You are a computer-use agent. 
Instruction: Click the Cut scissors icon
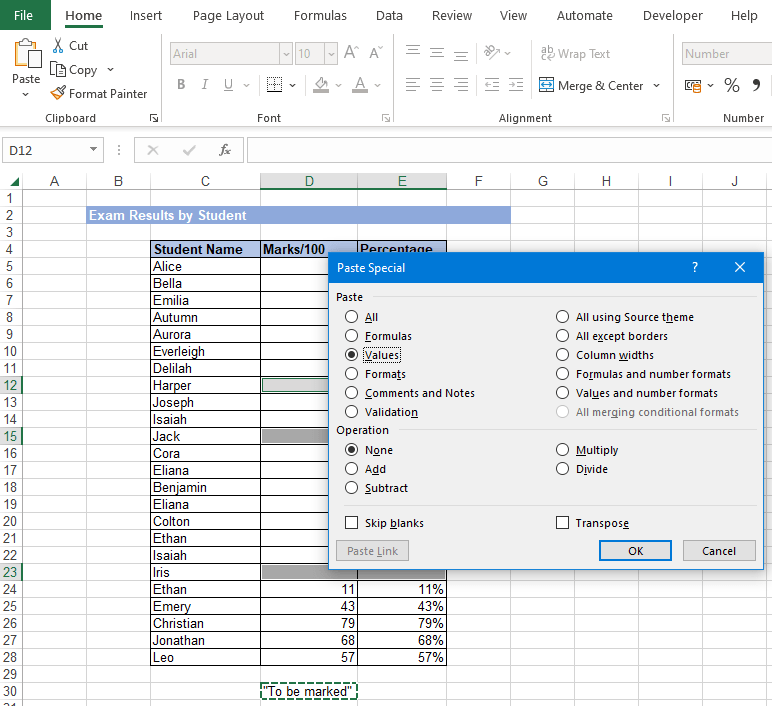click(58, 46)
